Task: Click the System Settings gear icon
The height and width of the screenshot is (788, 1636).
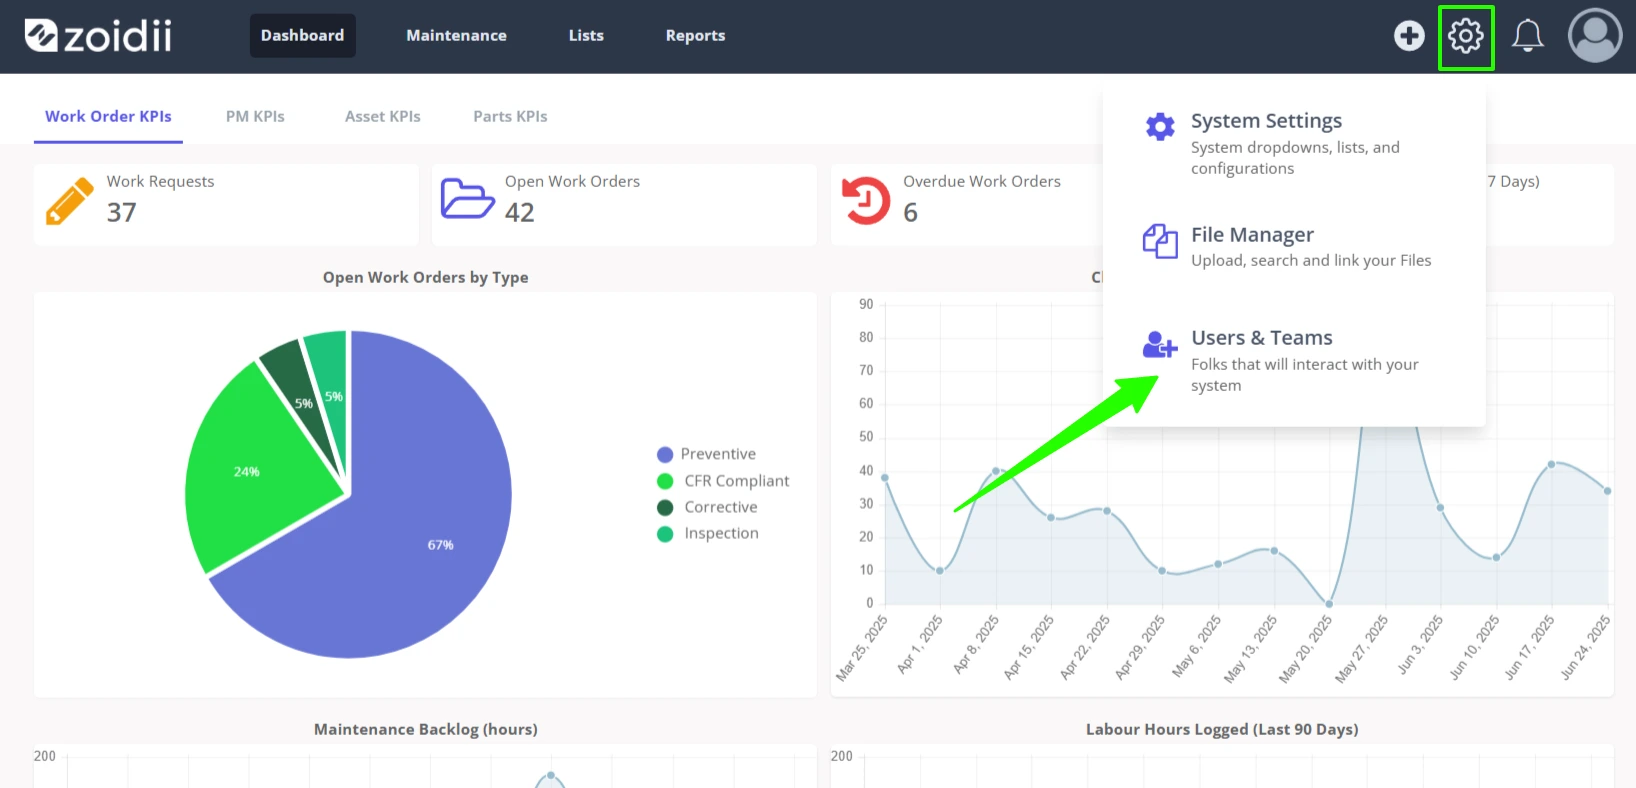Action: [1160, 127]
